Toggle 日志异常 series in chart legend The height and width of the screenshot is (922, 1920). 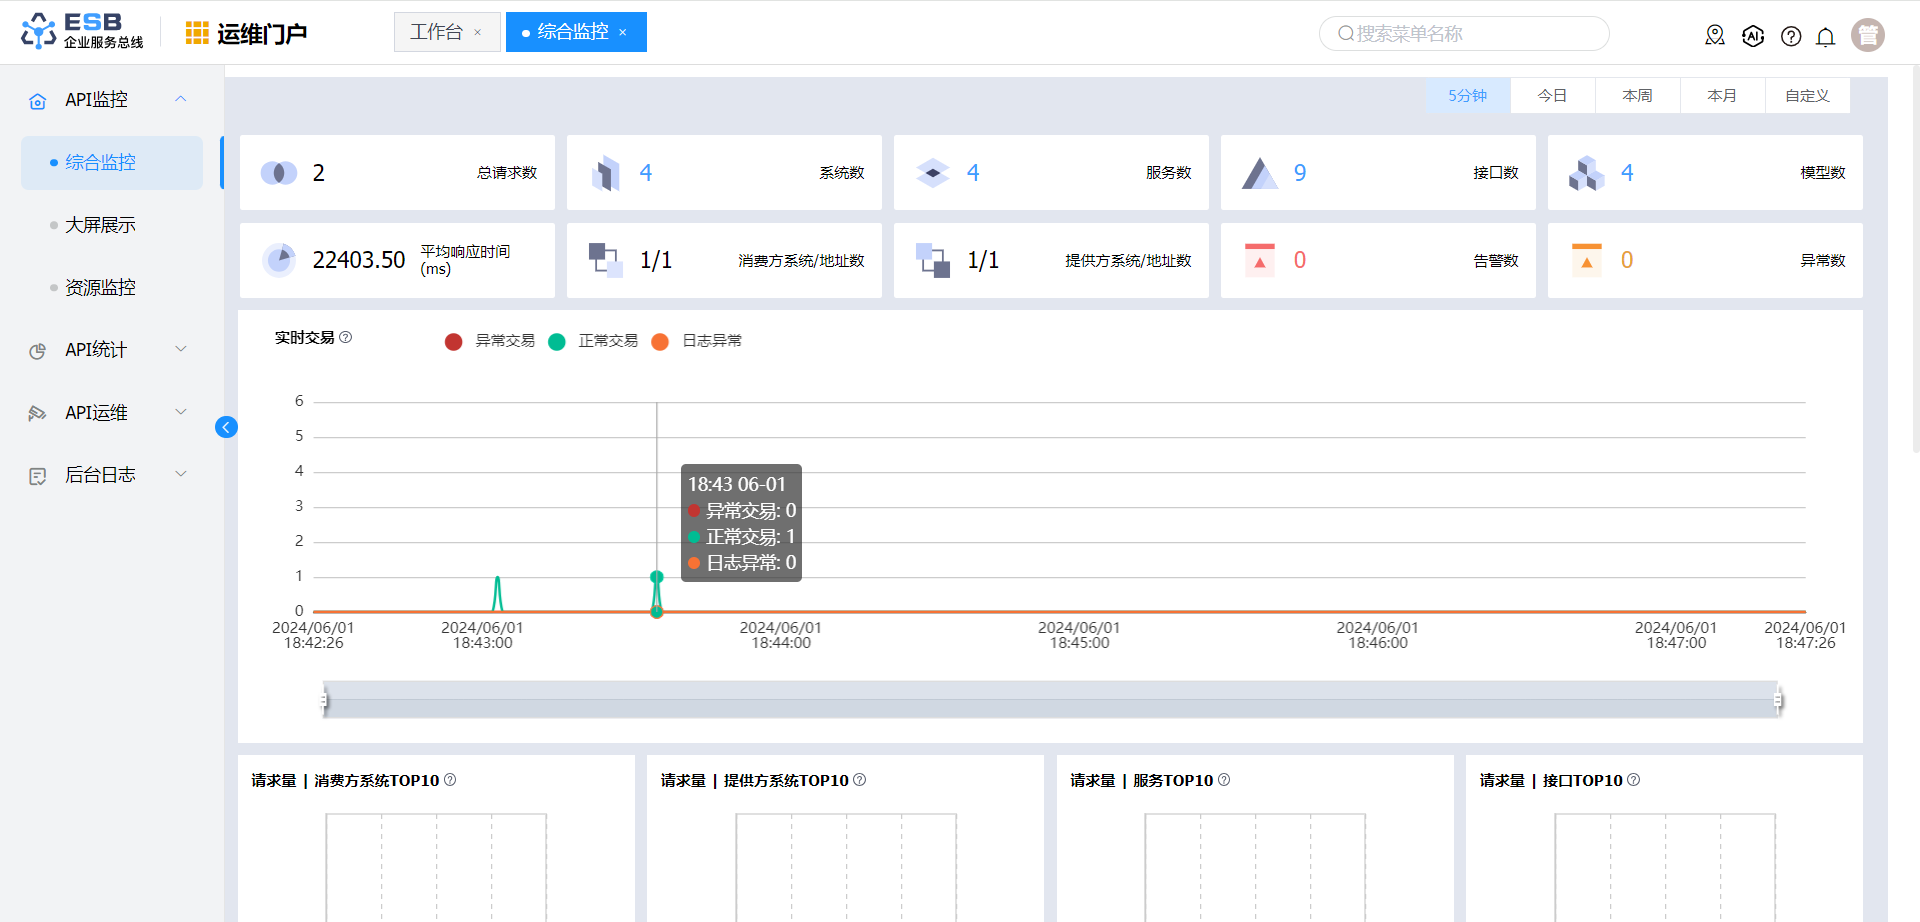(x=697, y=341)
